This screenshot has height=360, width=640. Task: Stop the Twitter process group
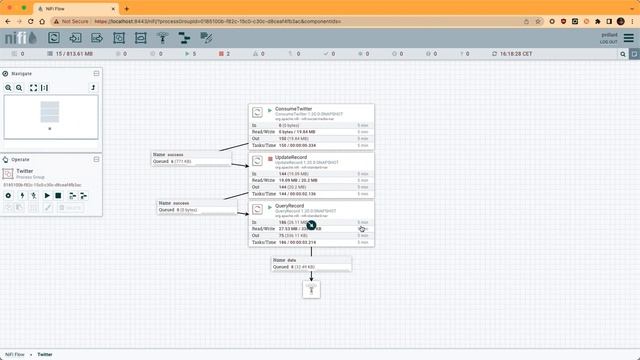58,196
